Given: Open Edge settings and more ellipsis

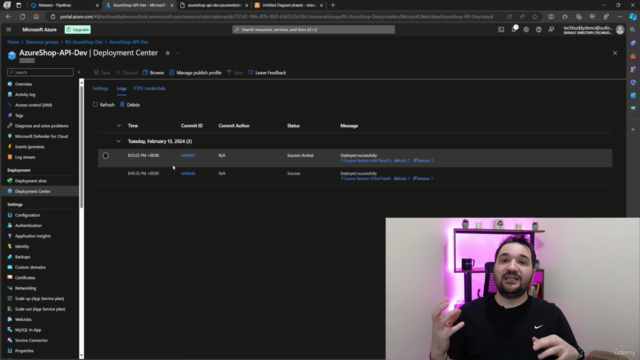Looking at the screenshot, I should click(x=620, y=17).
